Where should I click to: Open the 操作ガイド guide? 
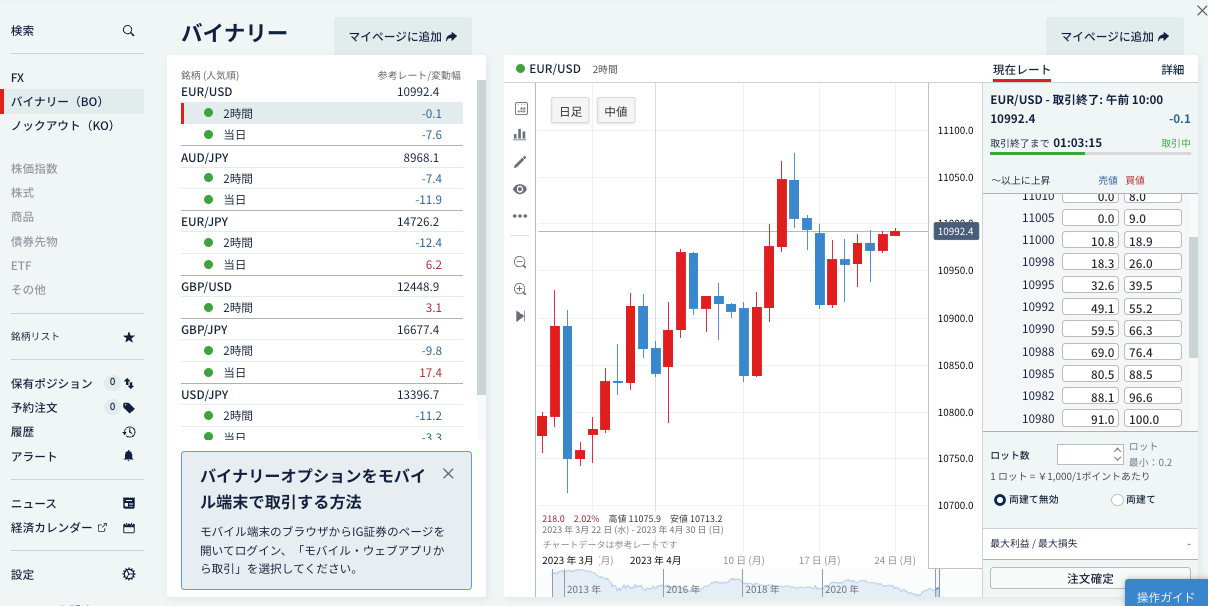point(1167,594)
